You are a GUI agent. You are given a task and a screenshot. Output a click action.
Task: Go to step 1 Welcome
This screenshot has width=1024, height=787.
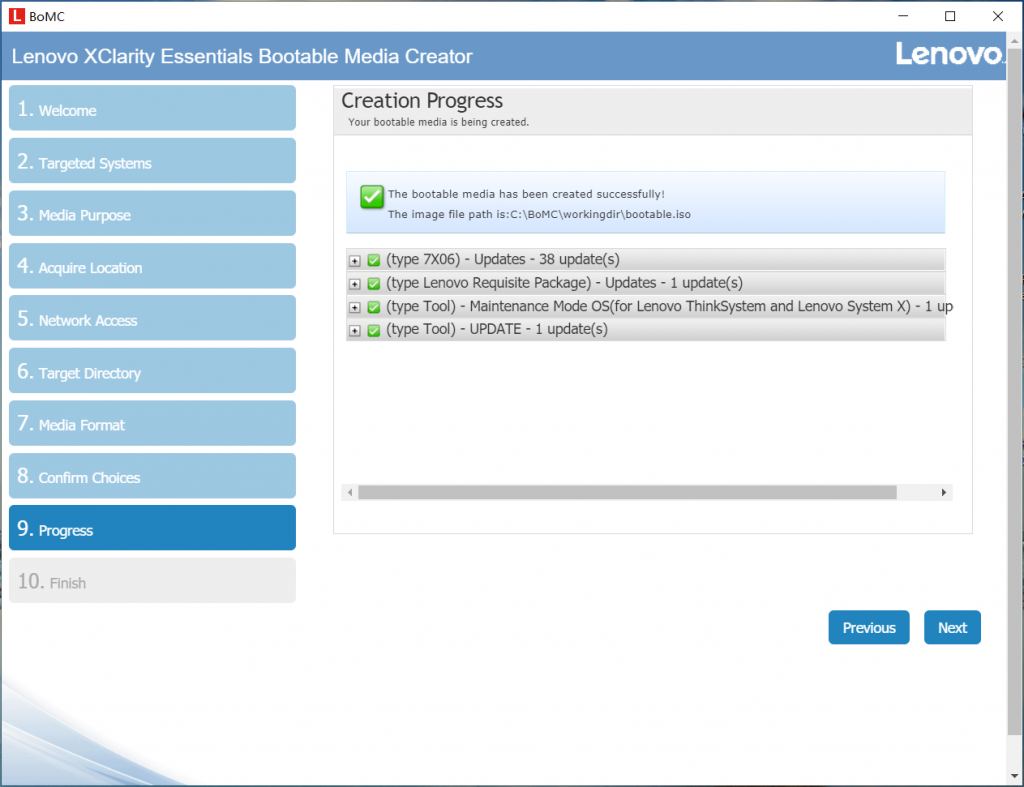tap(152, 108)
